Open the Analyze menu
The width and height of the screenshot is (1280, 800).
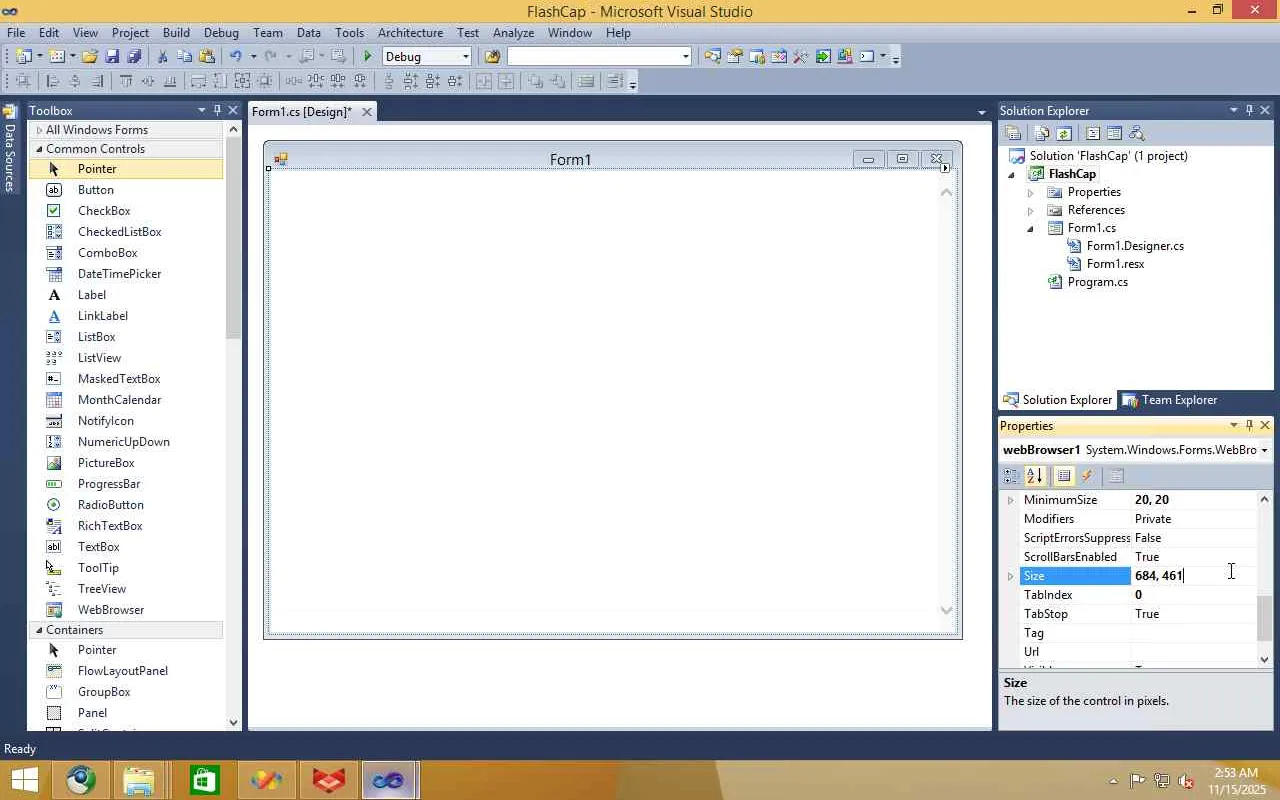coord(513,33)
